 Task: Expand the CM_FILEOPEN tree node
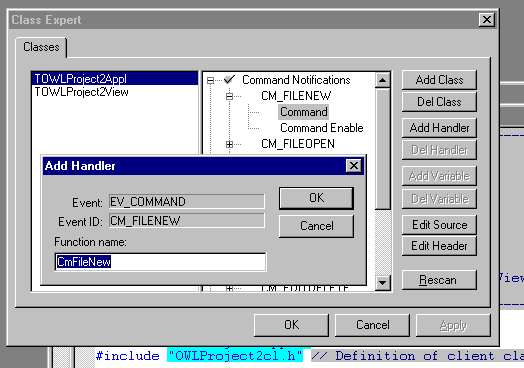229,144
